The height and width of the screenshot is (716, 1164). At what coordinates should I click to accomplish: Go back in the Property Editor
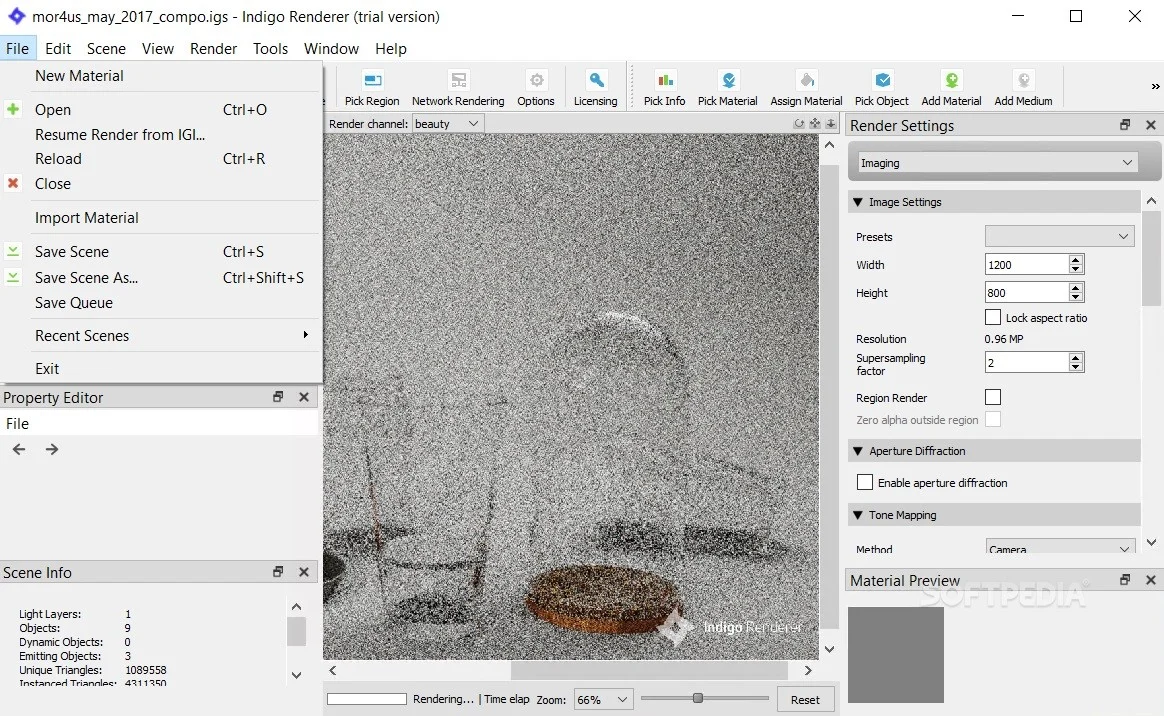tap(19, 449)
